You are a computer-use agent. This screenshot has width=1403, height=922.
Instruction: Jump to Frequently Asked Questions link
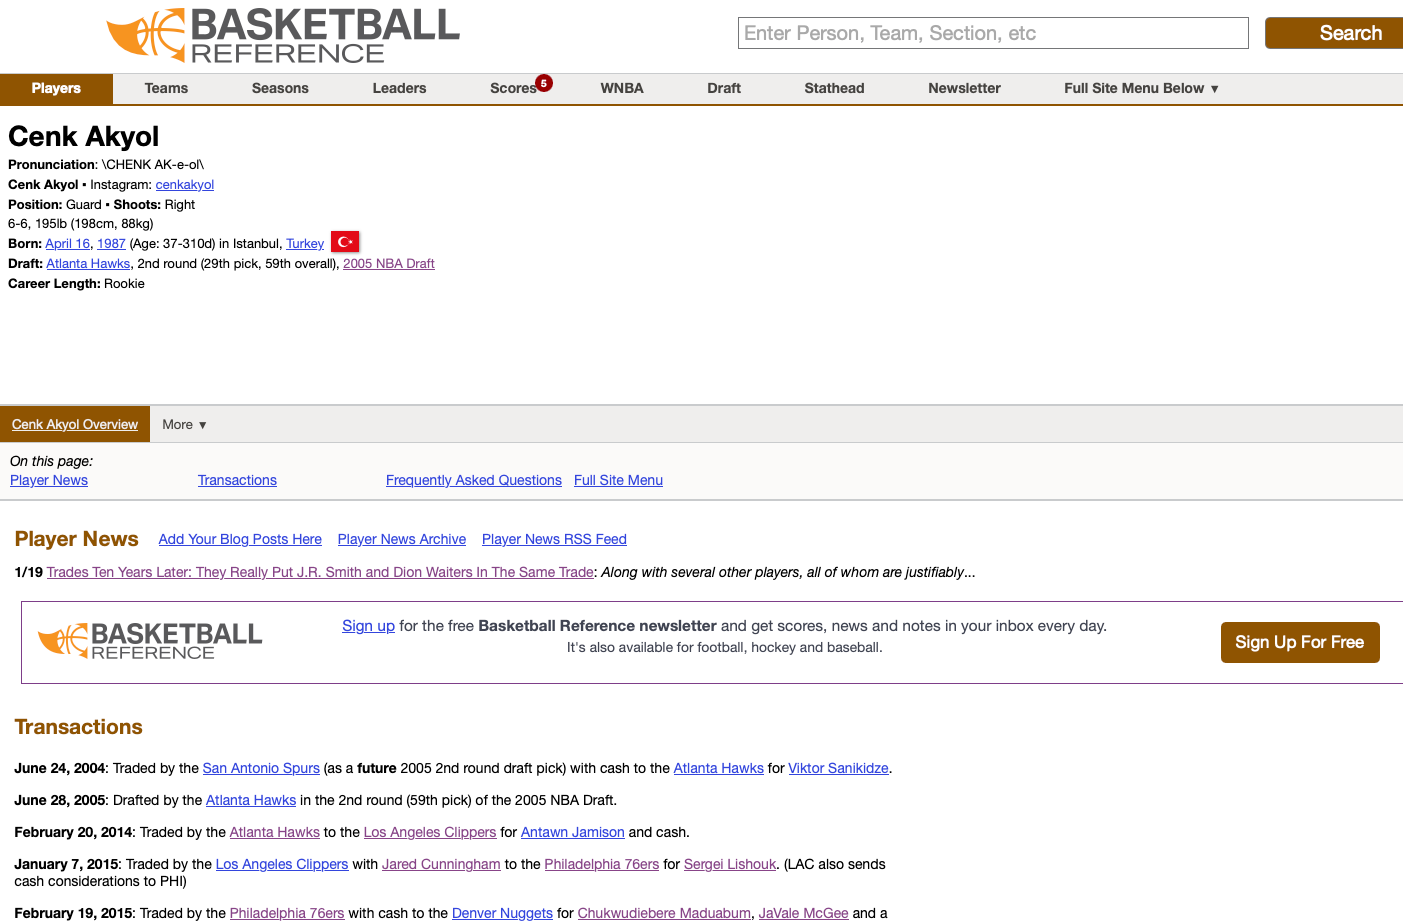click(474, 480)
